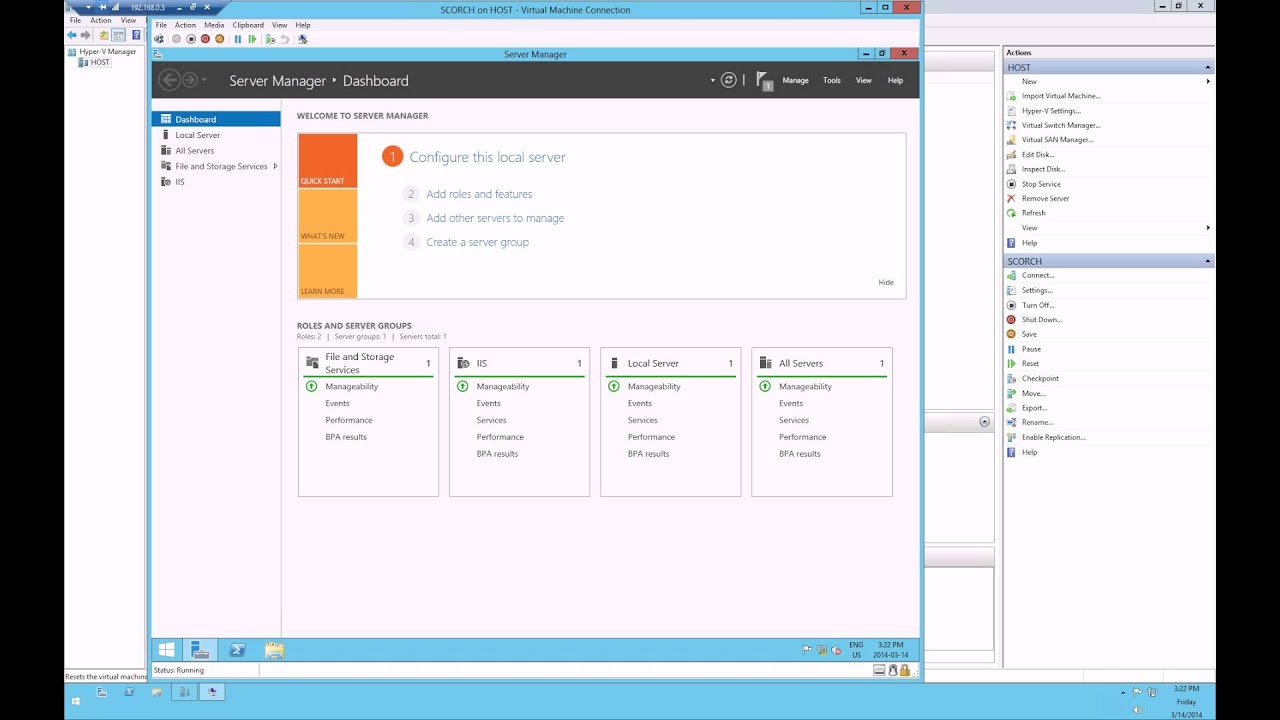This screenshot has width=1280, height=720.
Task: Click the Enhanced Session icon in VM toolbar
Action: click(x=303, y=39)
